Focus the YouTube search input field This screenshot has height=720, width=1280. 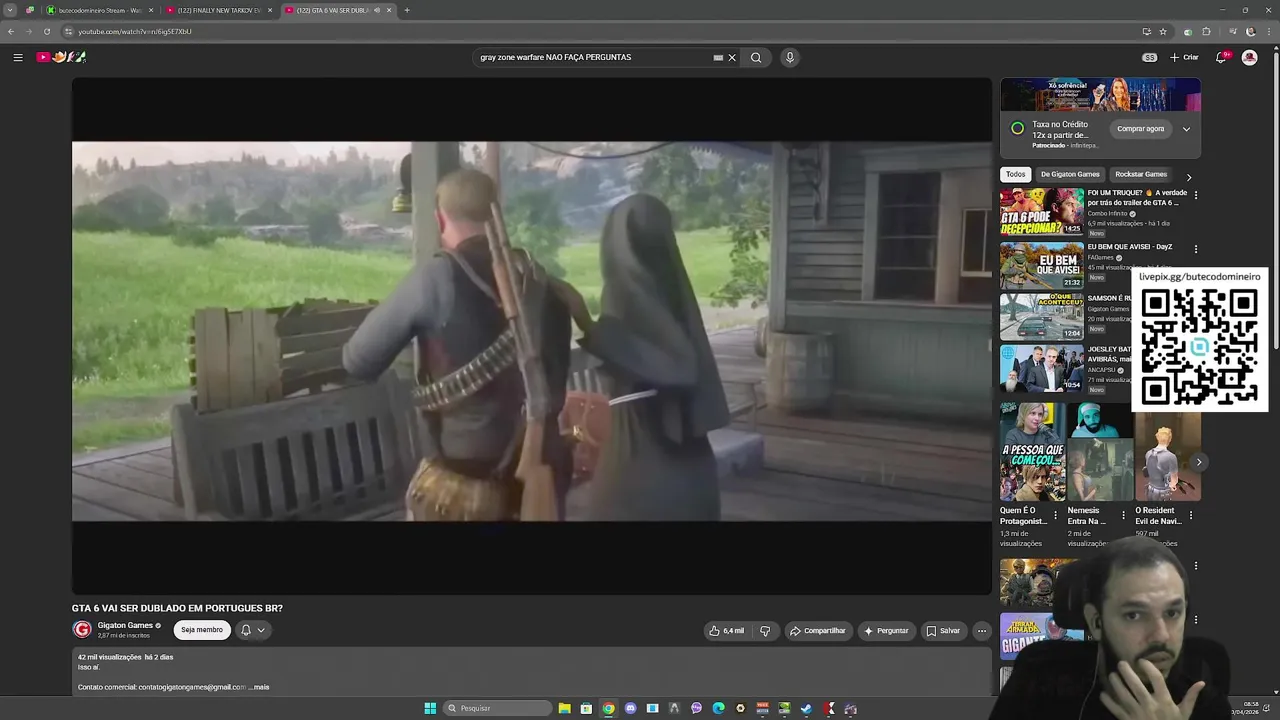tap(593, 57)
